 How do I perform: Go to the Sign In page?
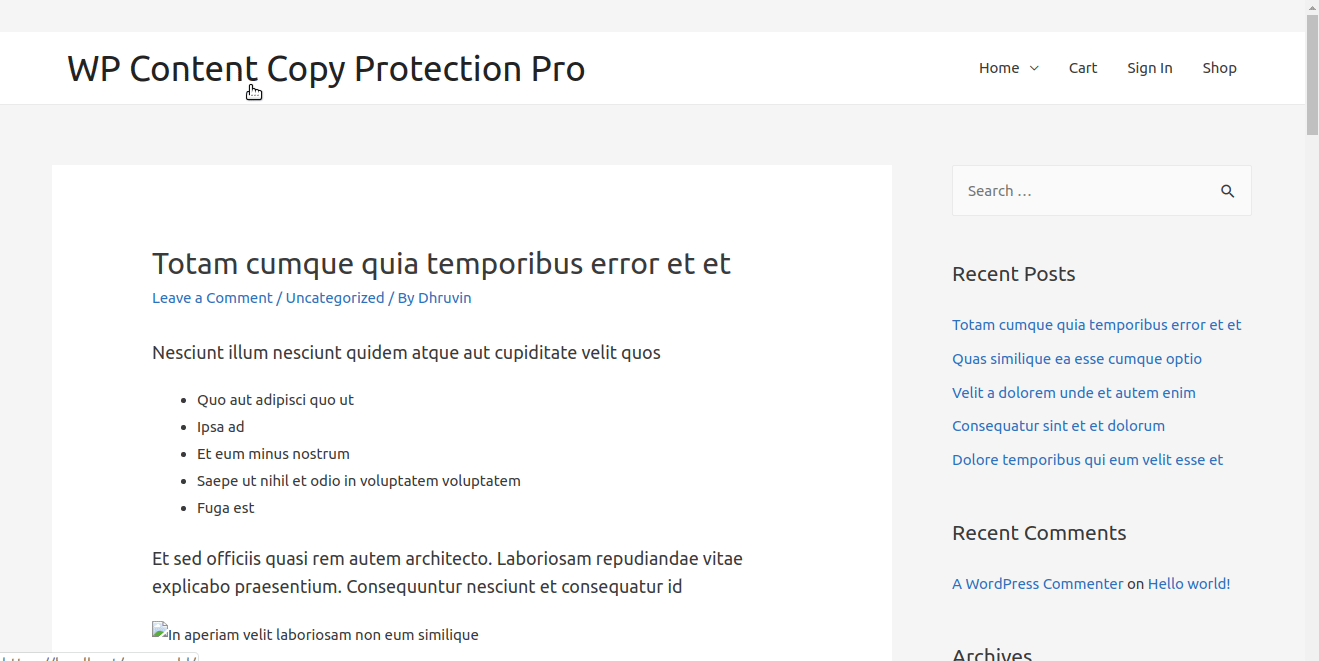[1150, 68]
